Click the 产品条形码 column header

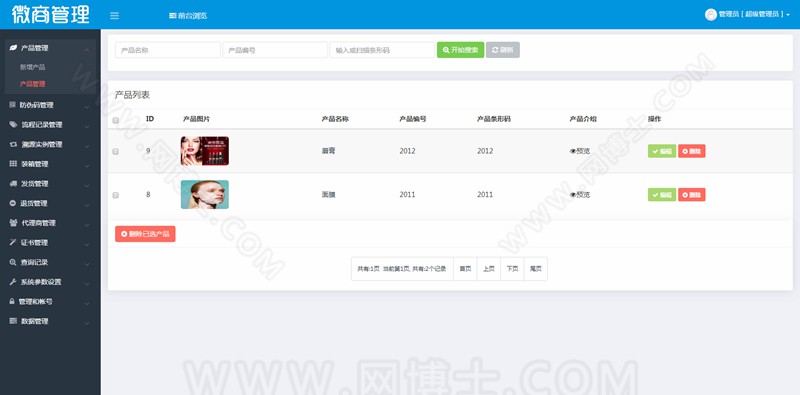(x=493, y=119)
